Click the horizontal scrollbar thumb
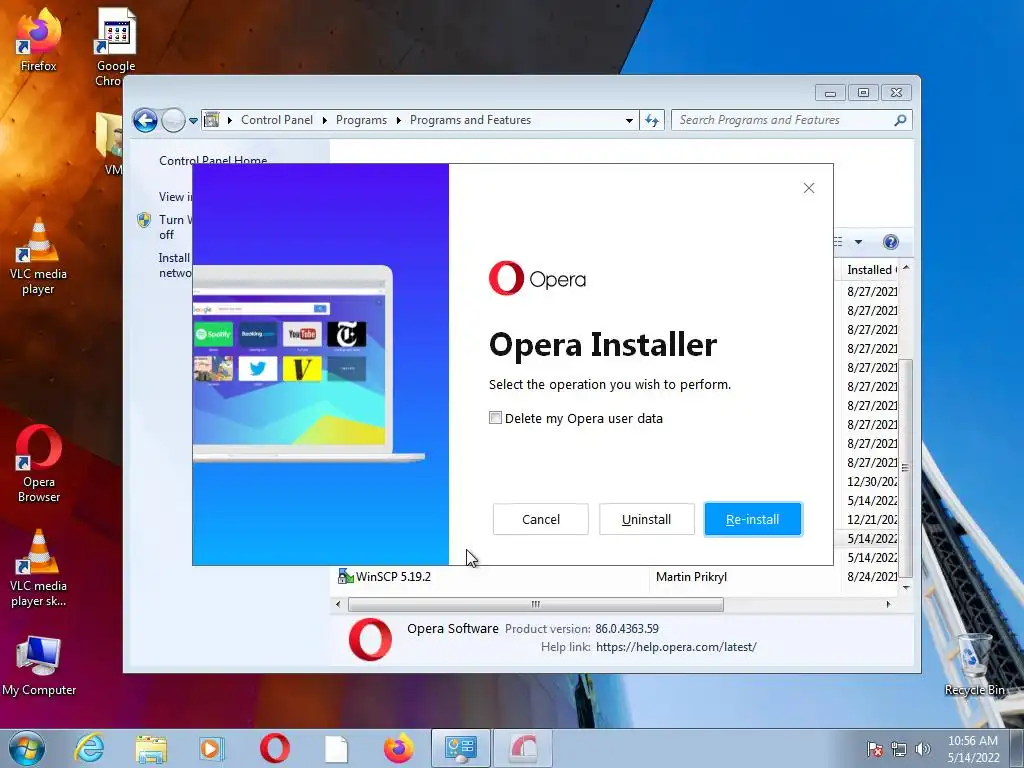The height and width of the screenshot is (768, 1024). 536,604
